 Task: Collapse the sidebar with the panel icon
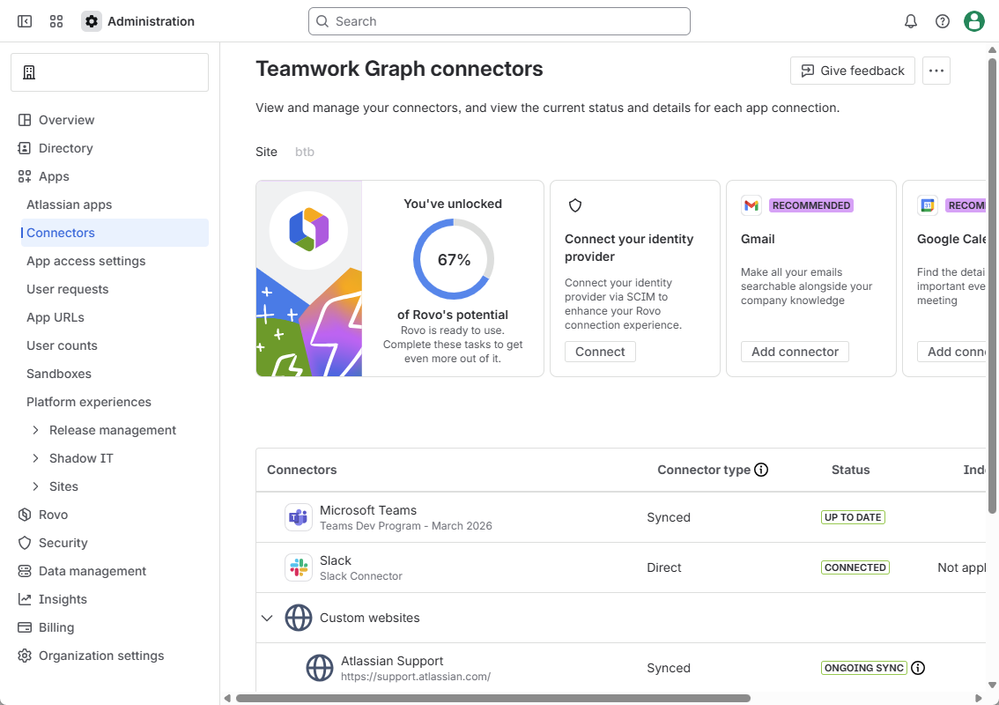coord(25,21)
